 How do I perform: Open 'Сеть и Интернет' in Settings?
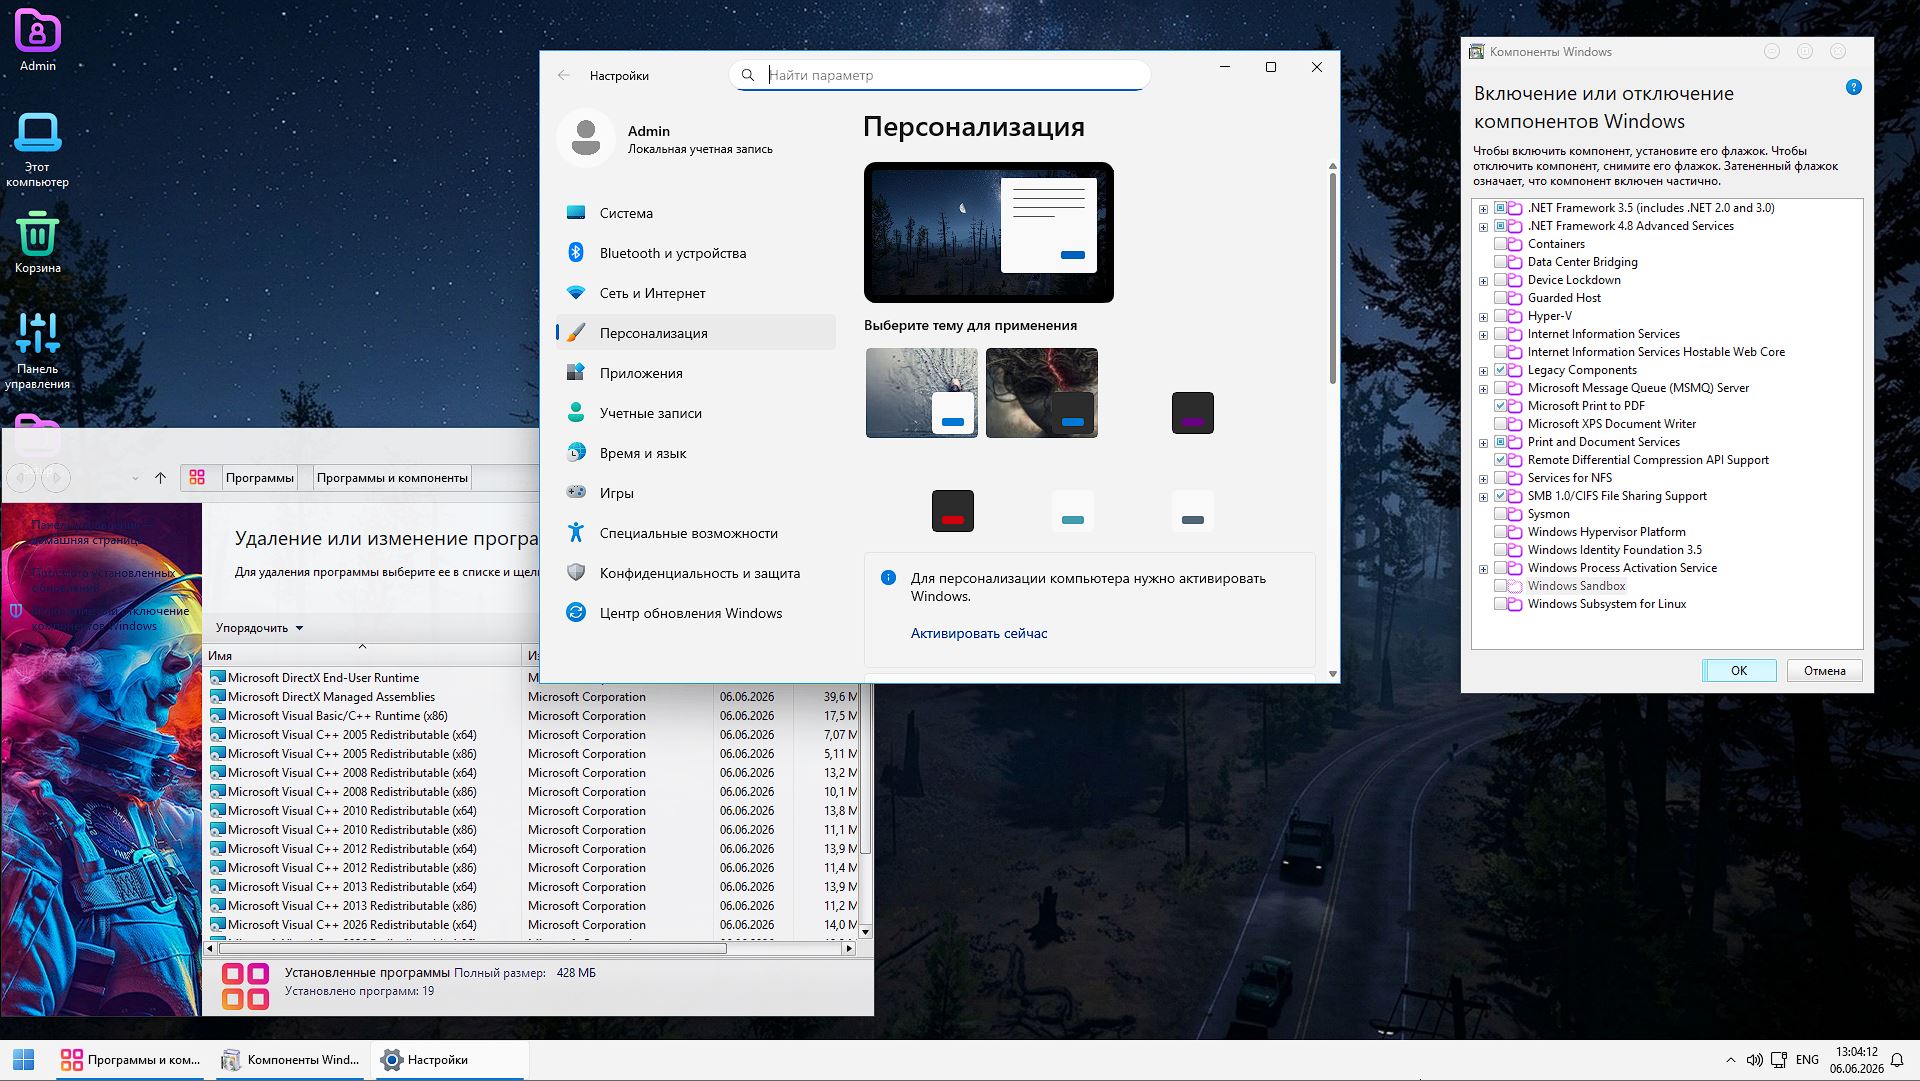pos(695,293)
